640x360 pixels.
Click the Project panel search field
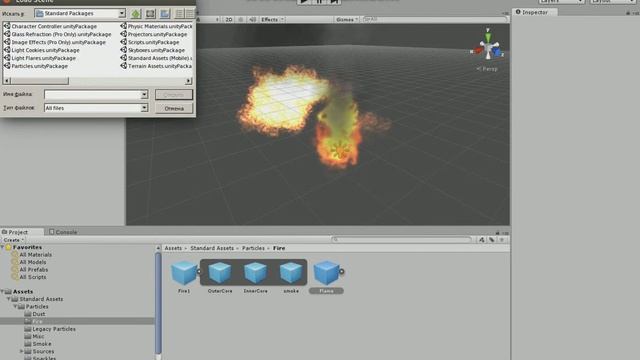(x=402, y=240)
